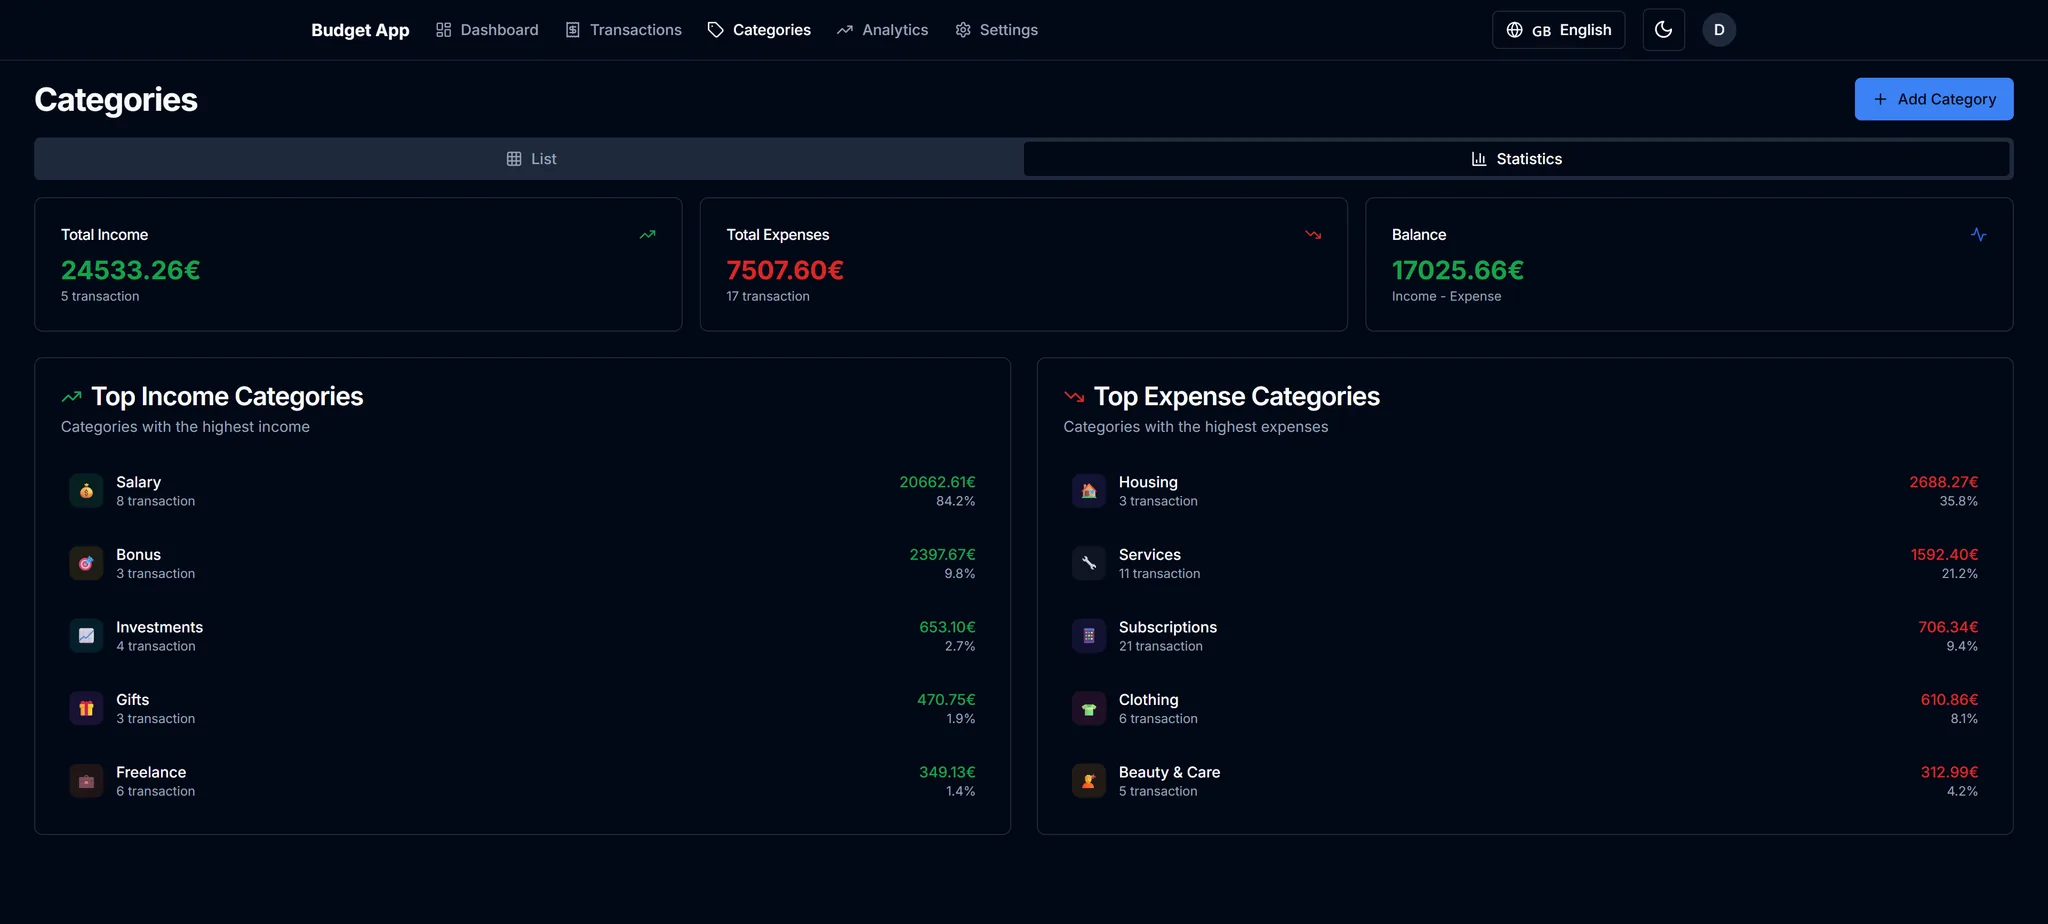This screenshot has width=2048, height=924.
Task: Click the Add Category button
Action: point(1934,99)
